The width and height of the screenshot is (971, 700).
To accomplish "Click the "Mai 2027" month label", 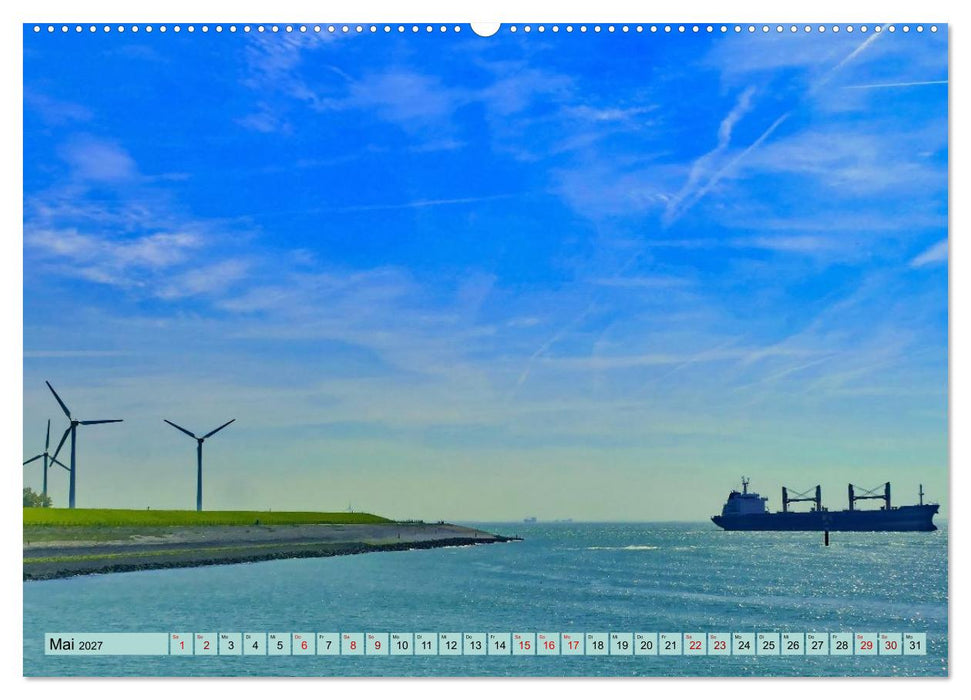I will 76,644.
